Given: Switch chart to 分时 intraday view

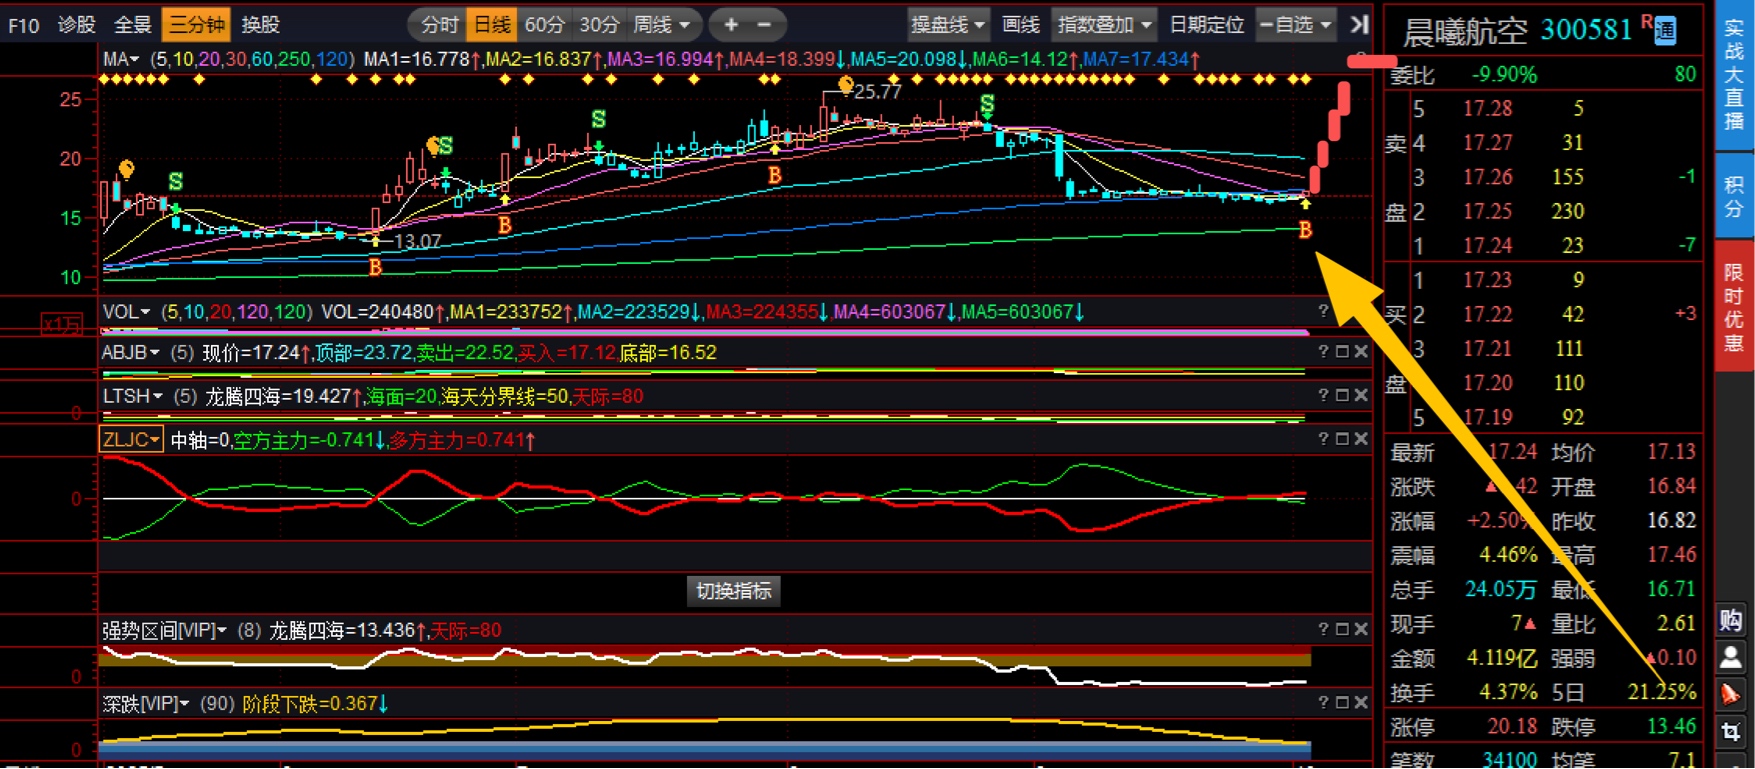Looking at the screenshot, I should point(439,25).
